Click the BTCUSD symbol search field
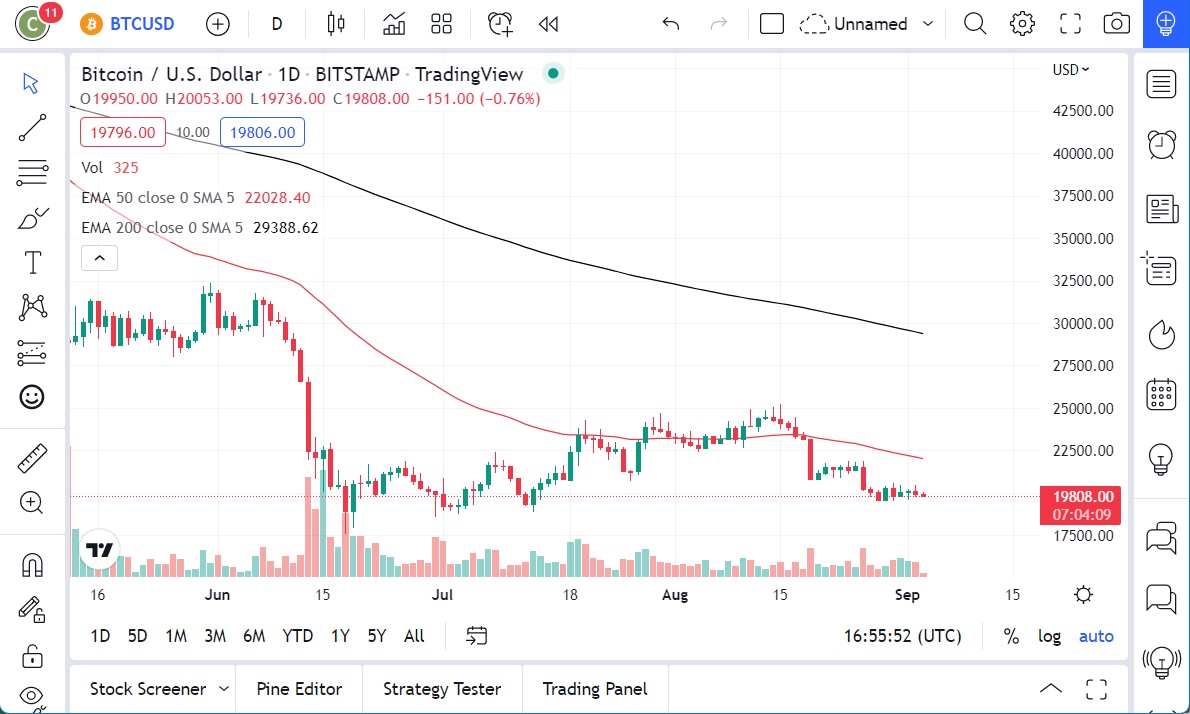Screen dimensions: 1190x714 pyautogui.click(x=128, y=24)
